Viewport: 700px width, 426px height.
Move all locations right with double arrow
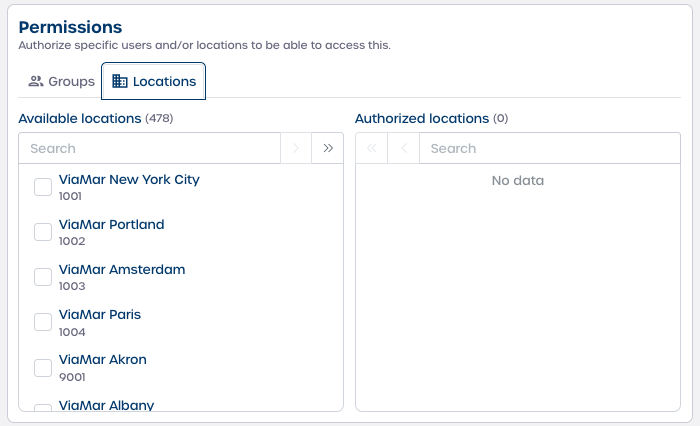click(327, 148)
